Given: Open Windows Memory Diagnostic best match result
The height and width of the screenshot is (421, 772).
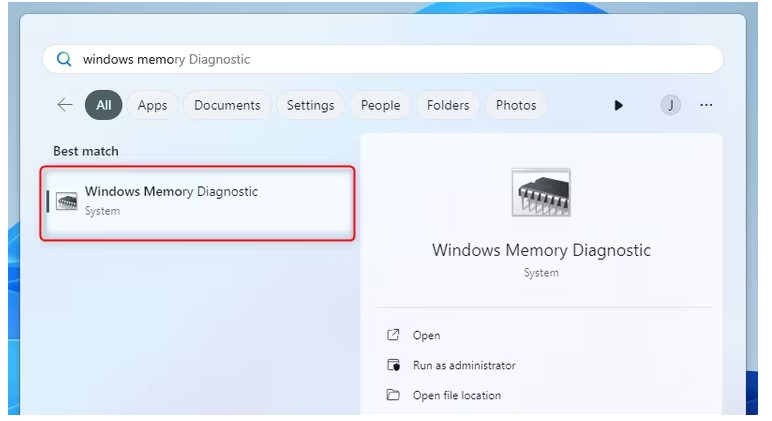Looking at the screenshot, I should pos(197,203).
